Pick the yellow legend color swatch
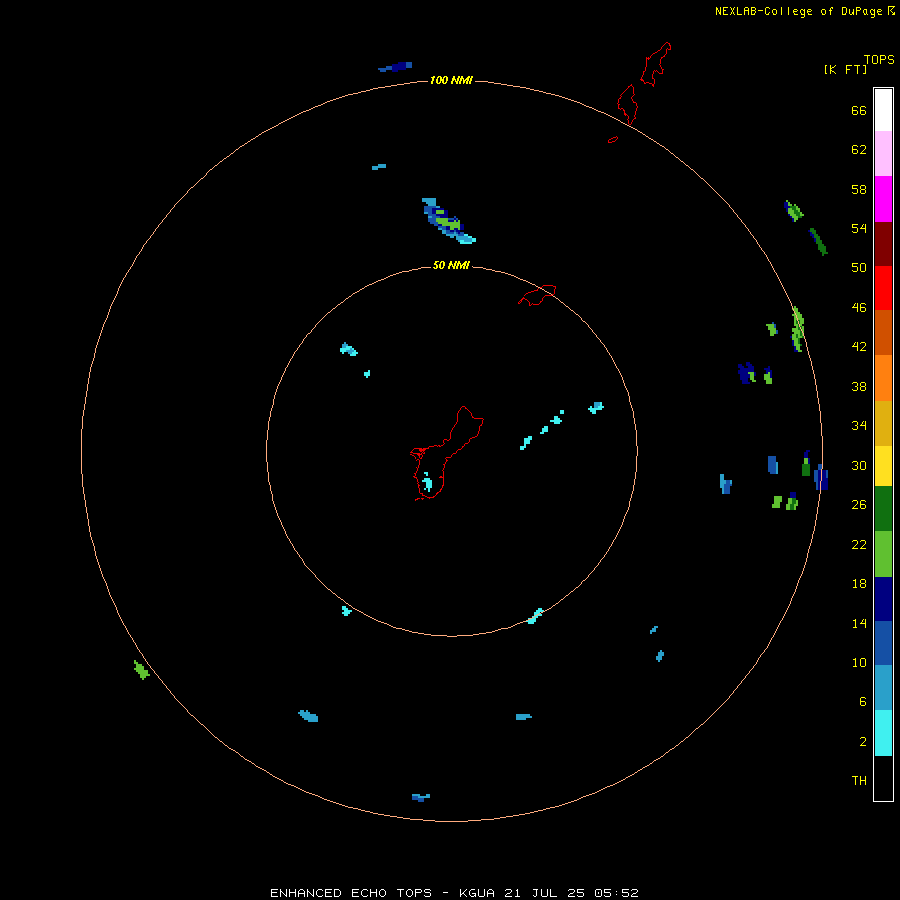The width and height of the screenshot is (900, 900). [883, 466]
